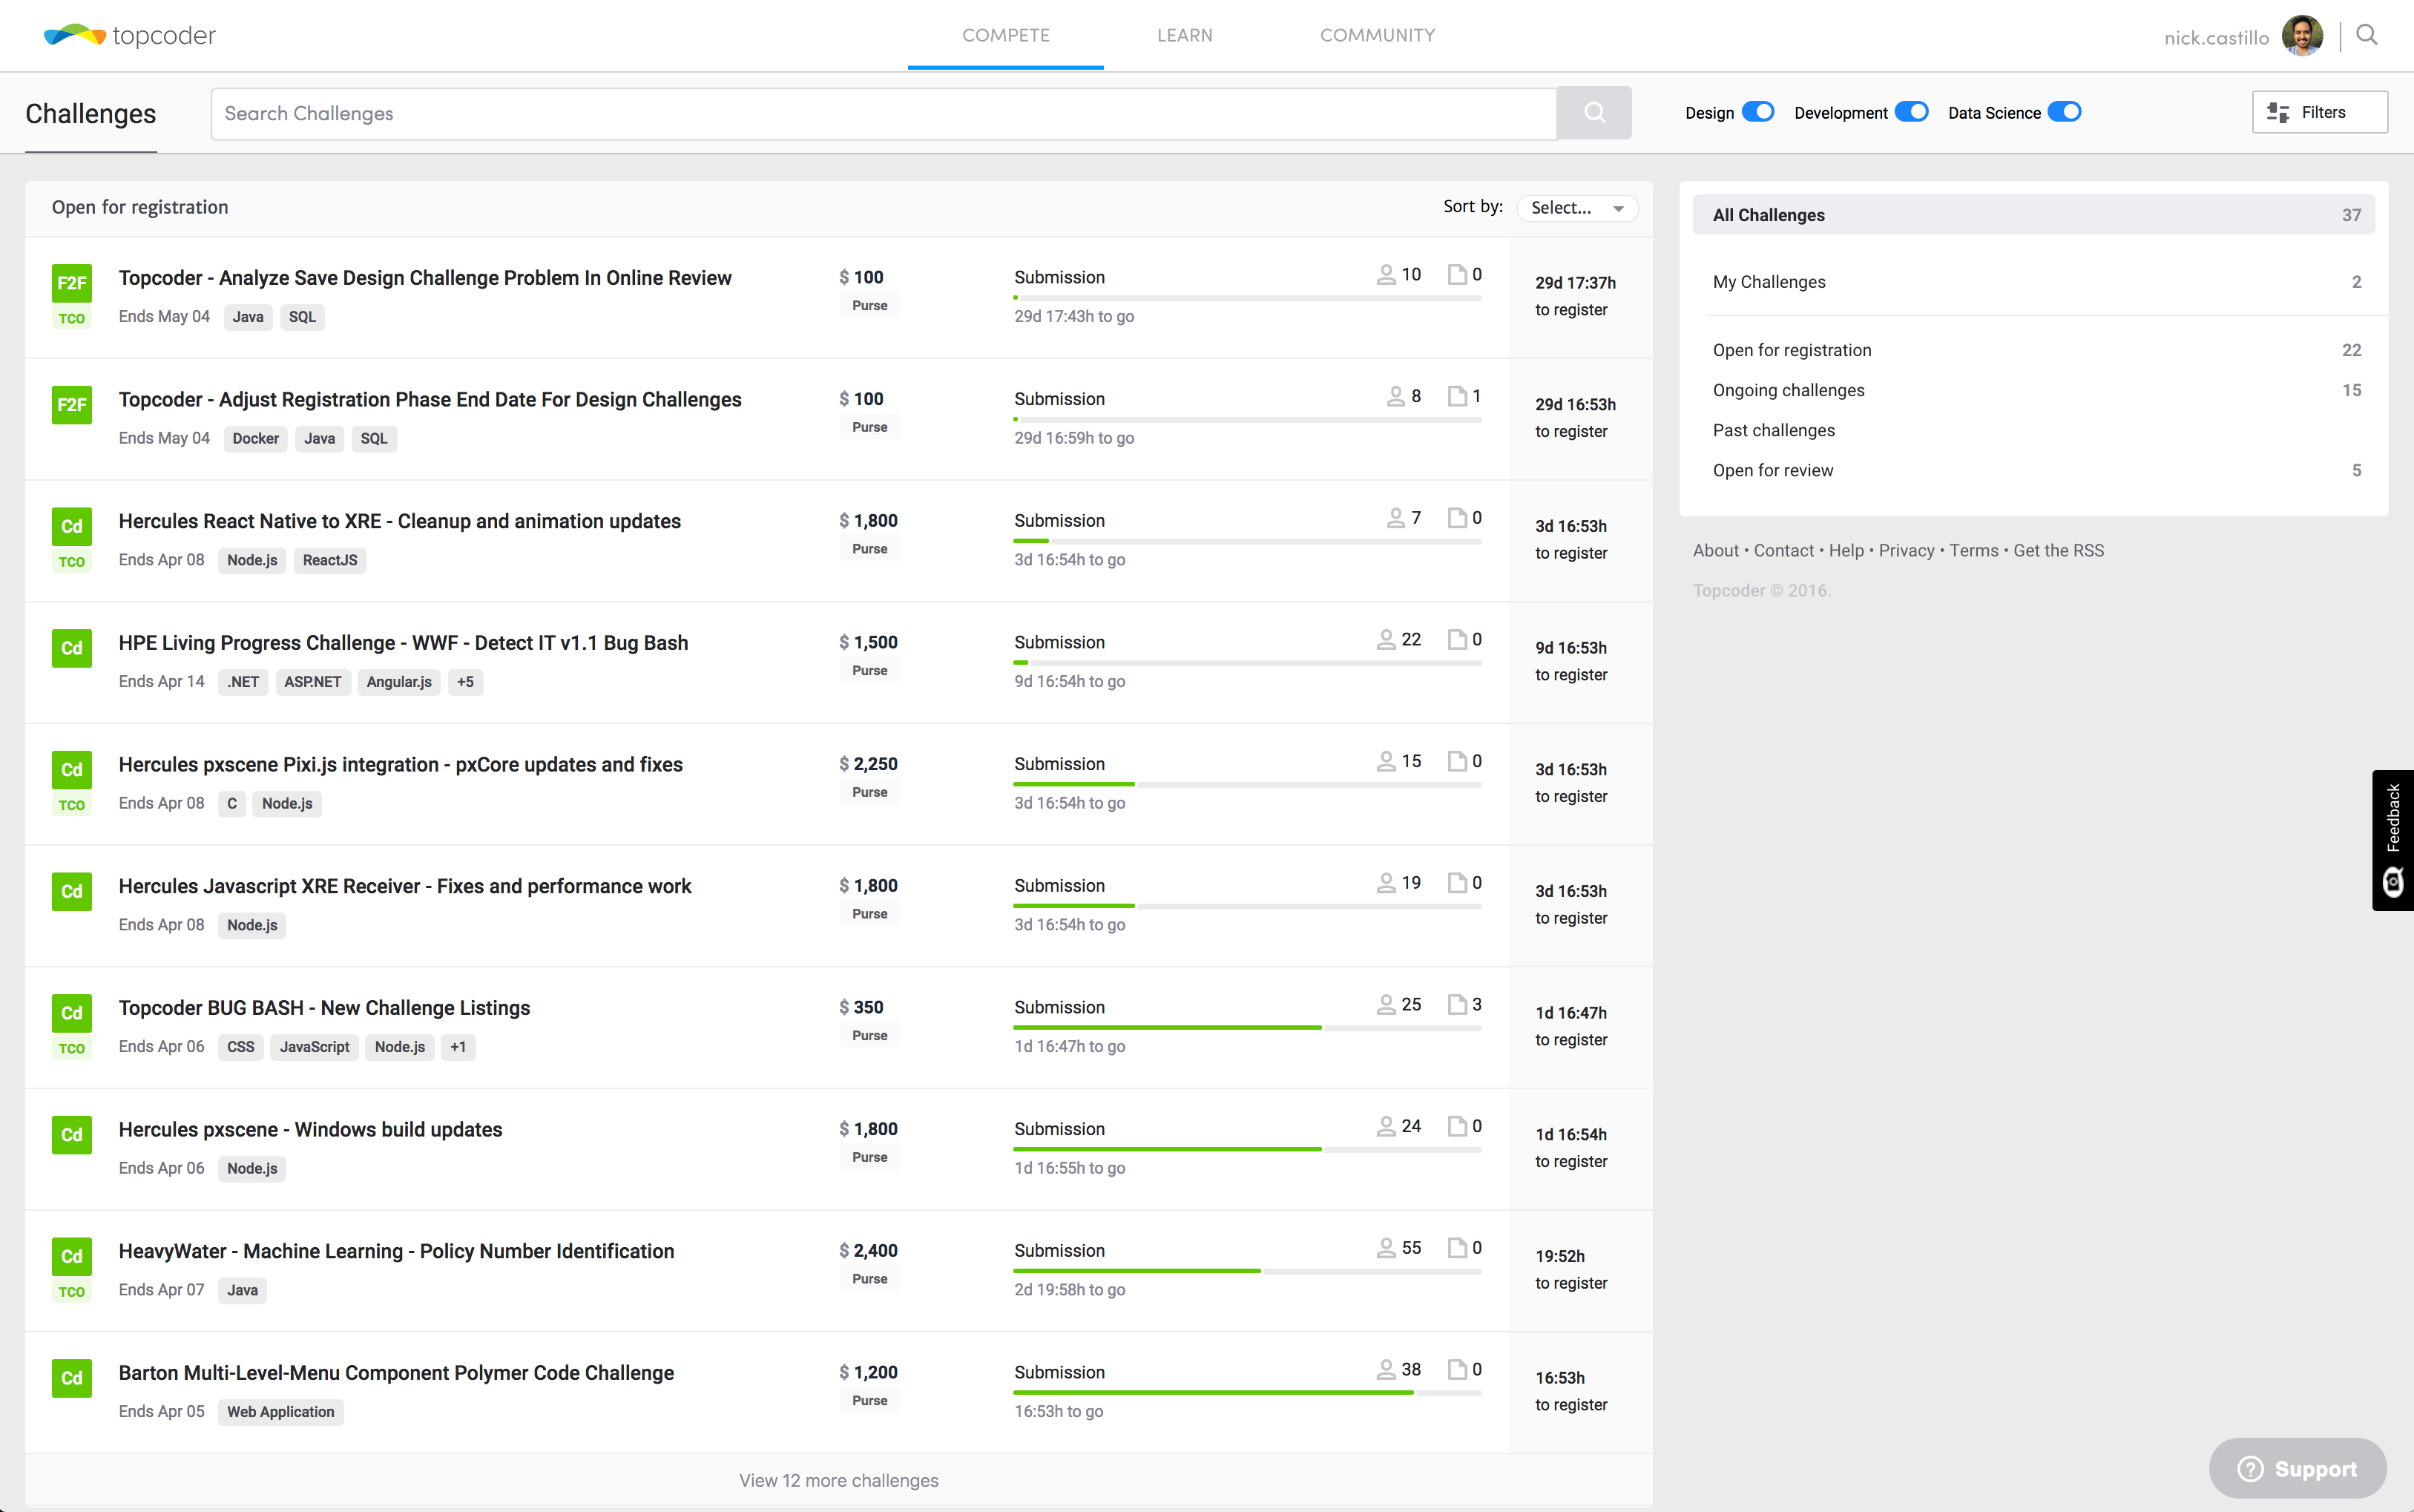Click the $ 2,250 Purse of Hercules pxscene Pixi.js
The image size is (2414, 1512).
point(868,776)
